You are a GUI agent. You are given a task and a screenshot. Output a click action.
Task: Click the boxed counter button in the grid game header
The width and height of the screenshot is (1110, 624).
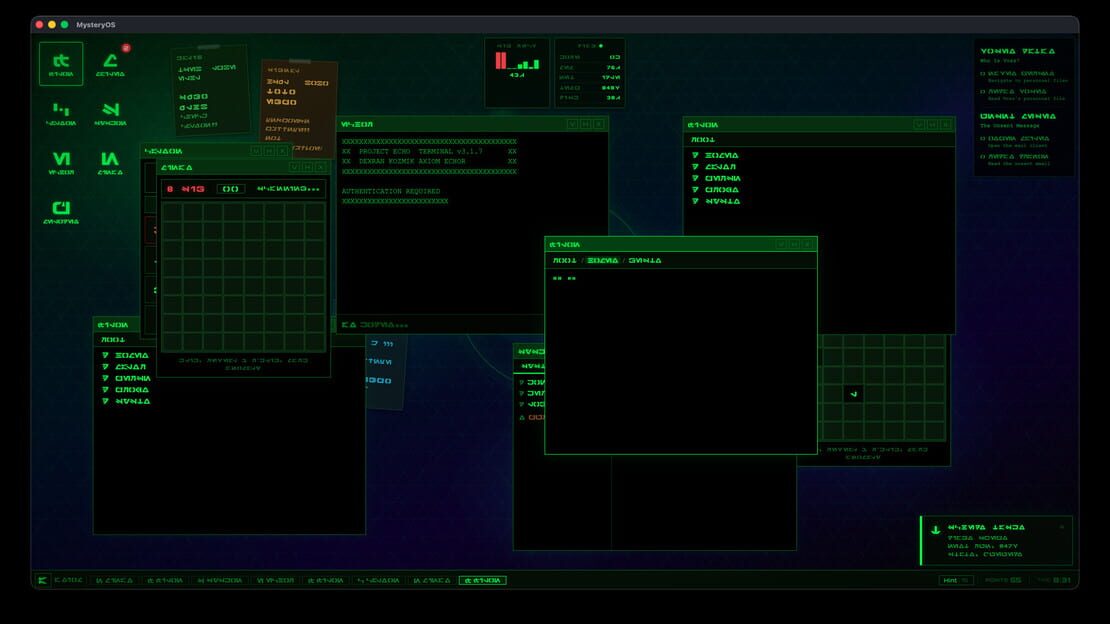pyautogui.click(x=230, y=189)
